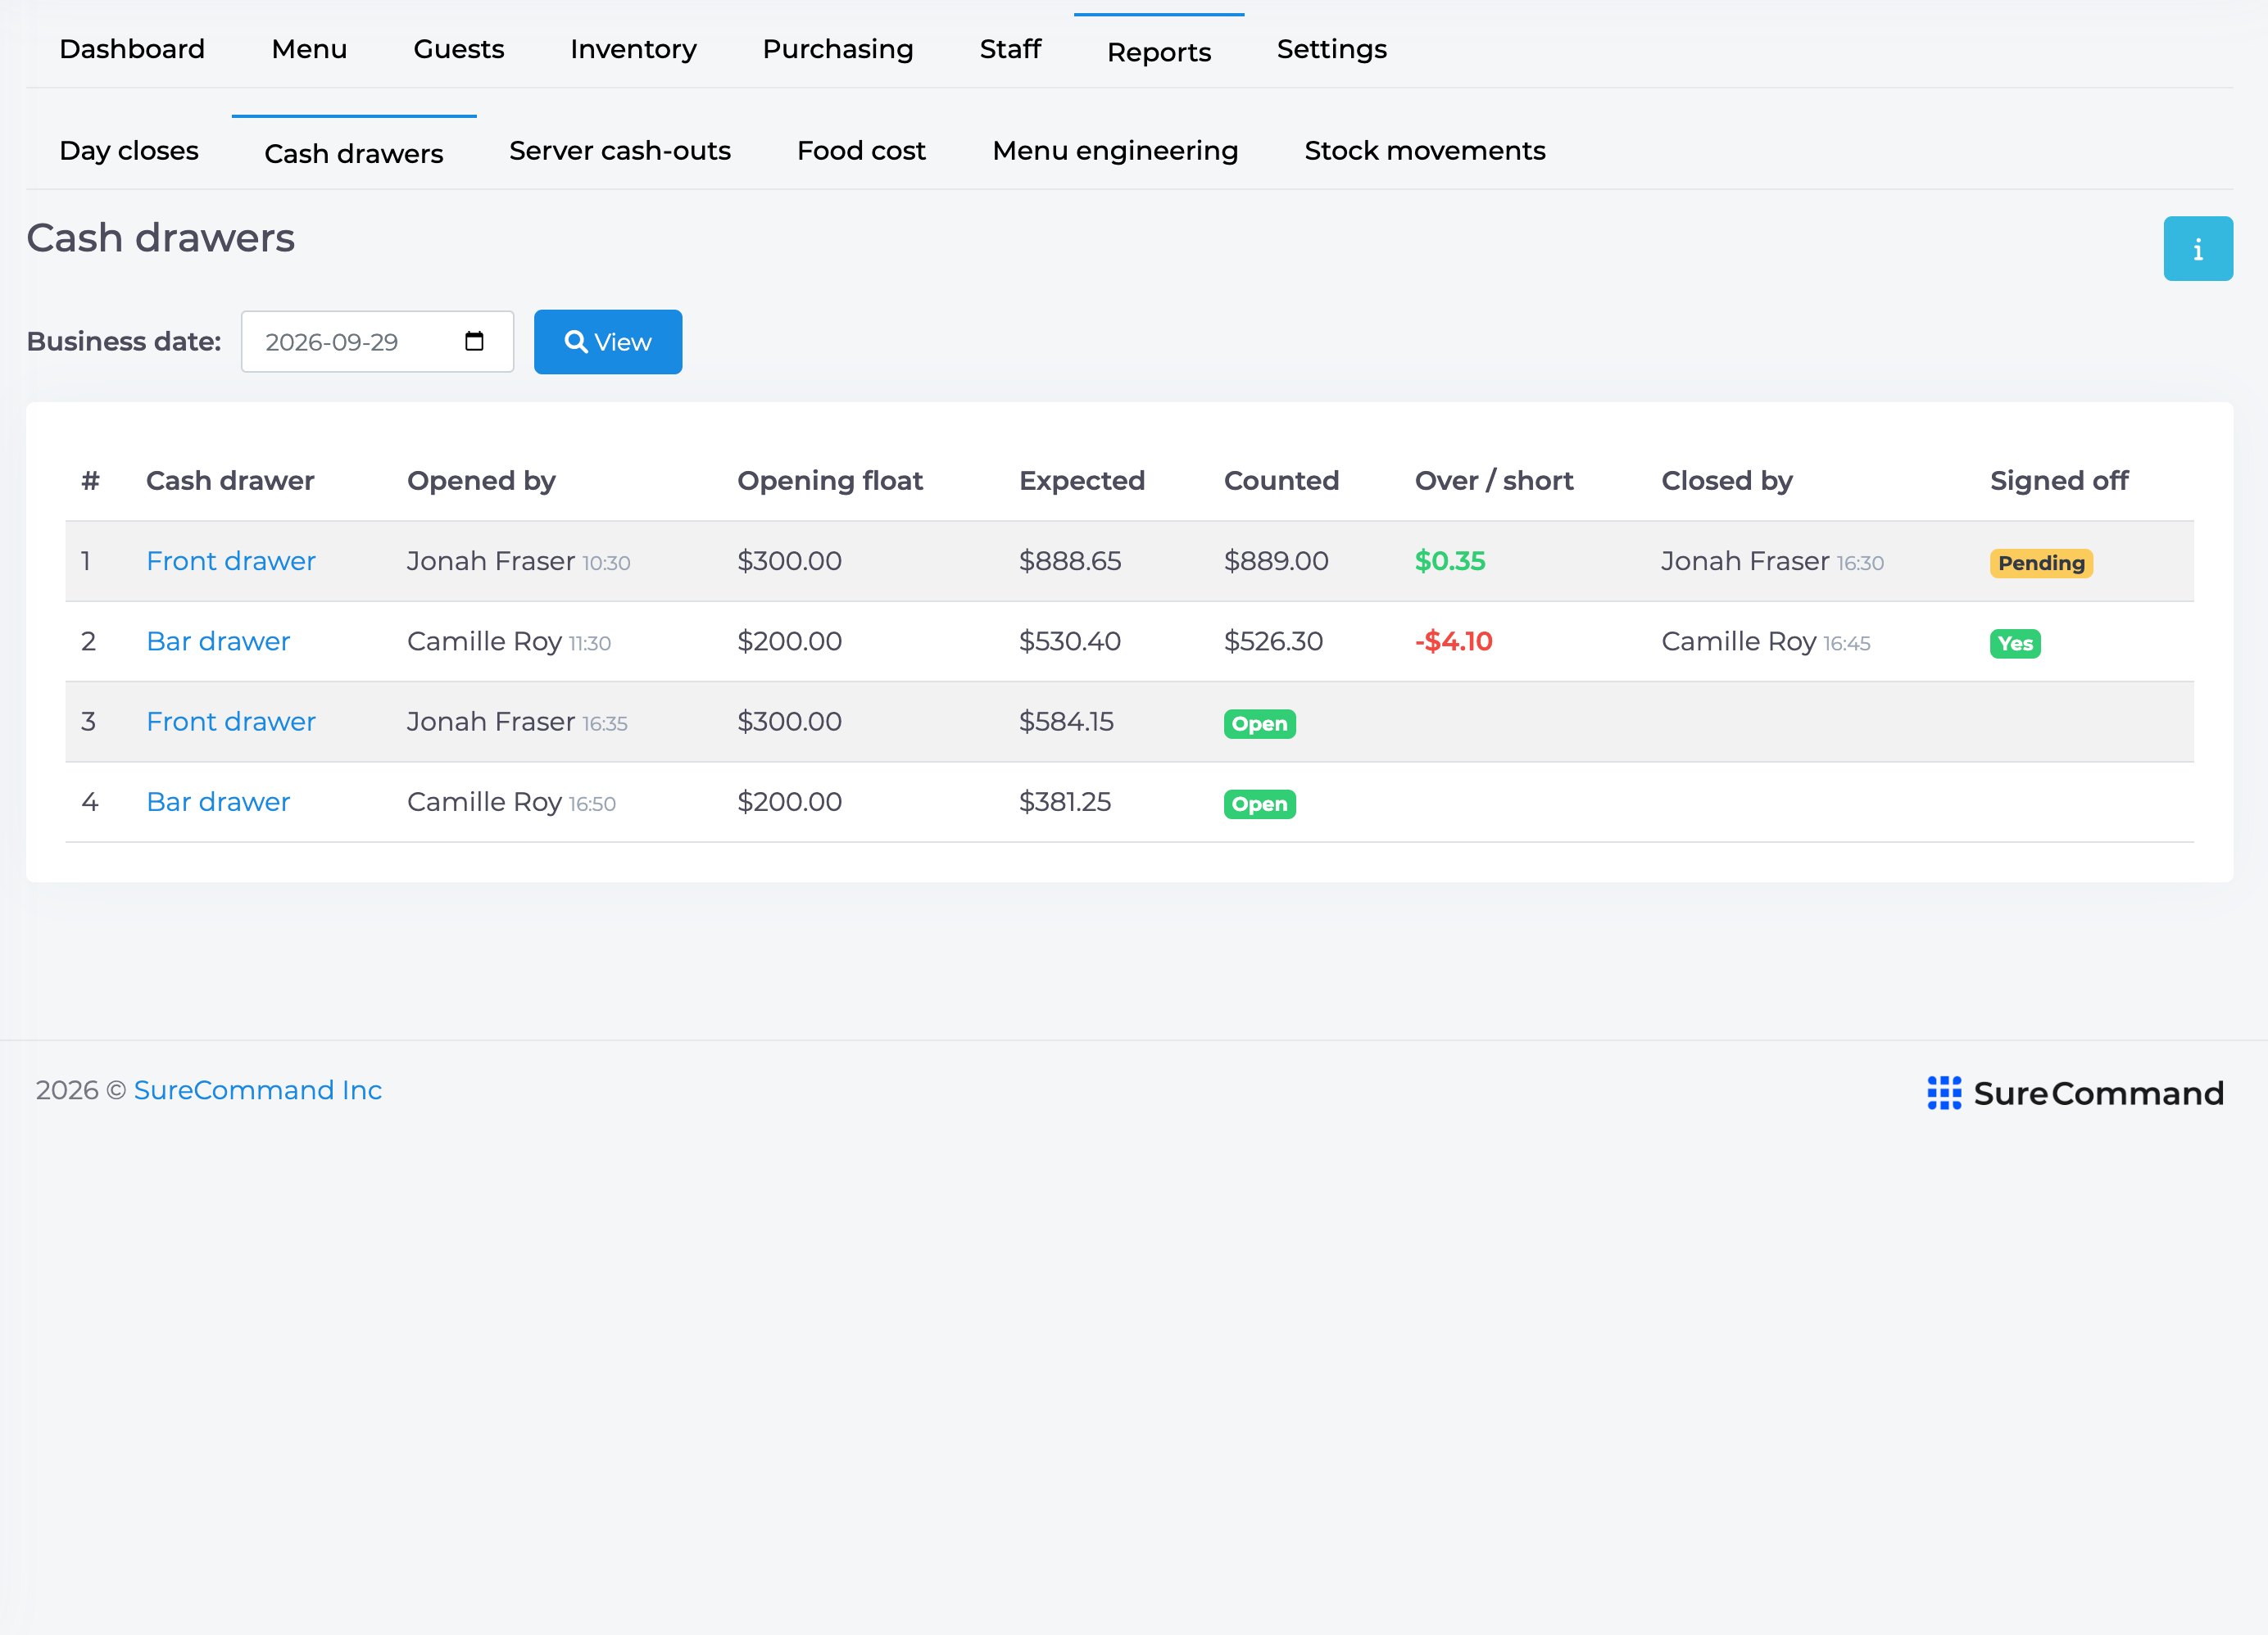Open the Stock movements report
2268x1635 pixels.
[x=1425, y=150]
